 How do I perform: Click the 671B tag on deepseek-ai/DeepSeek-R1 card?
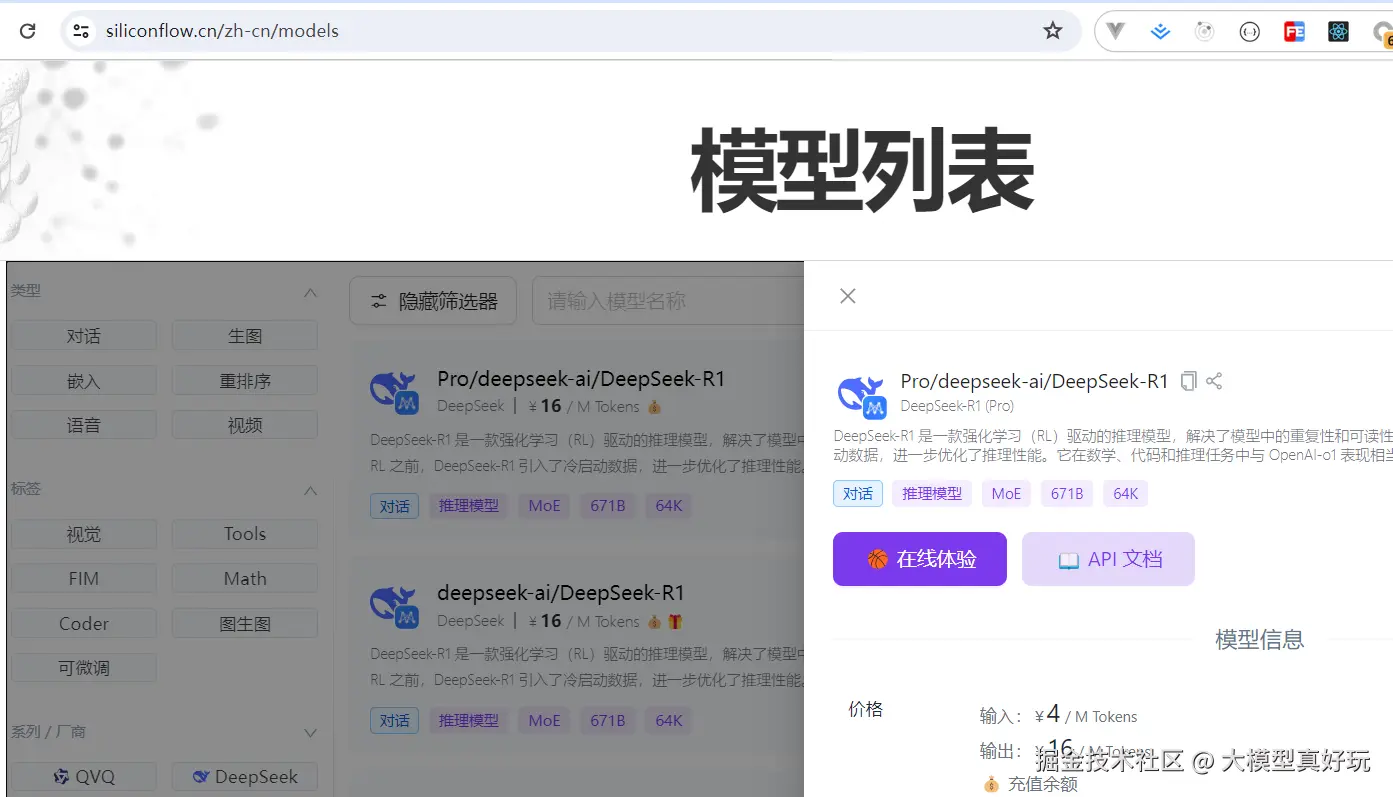(x=607, y=720)
